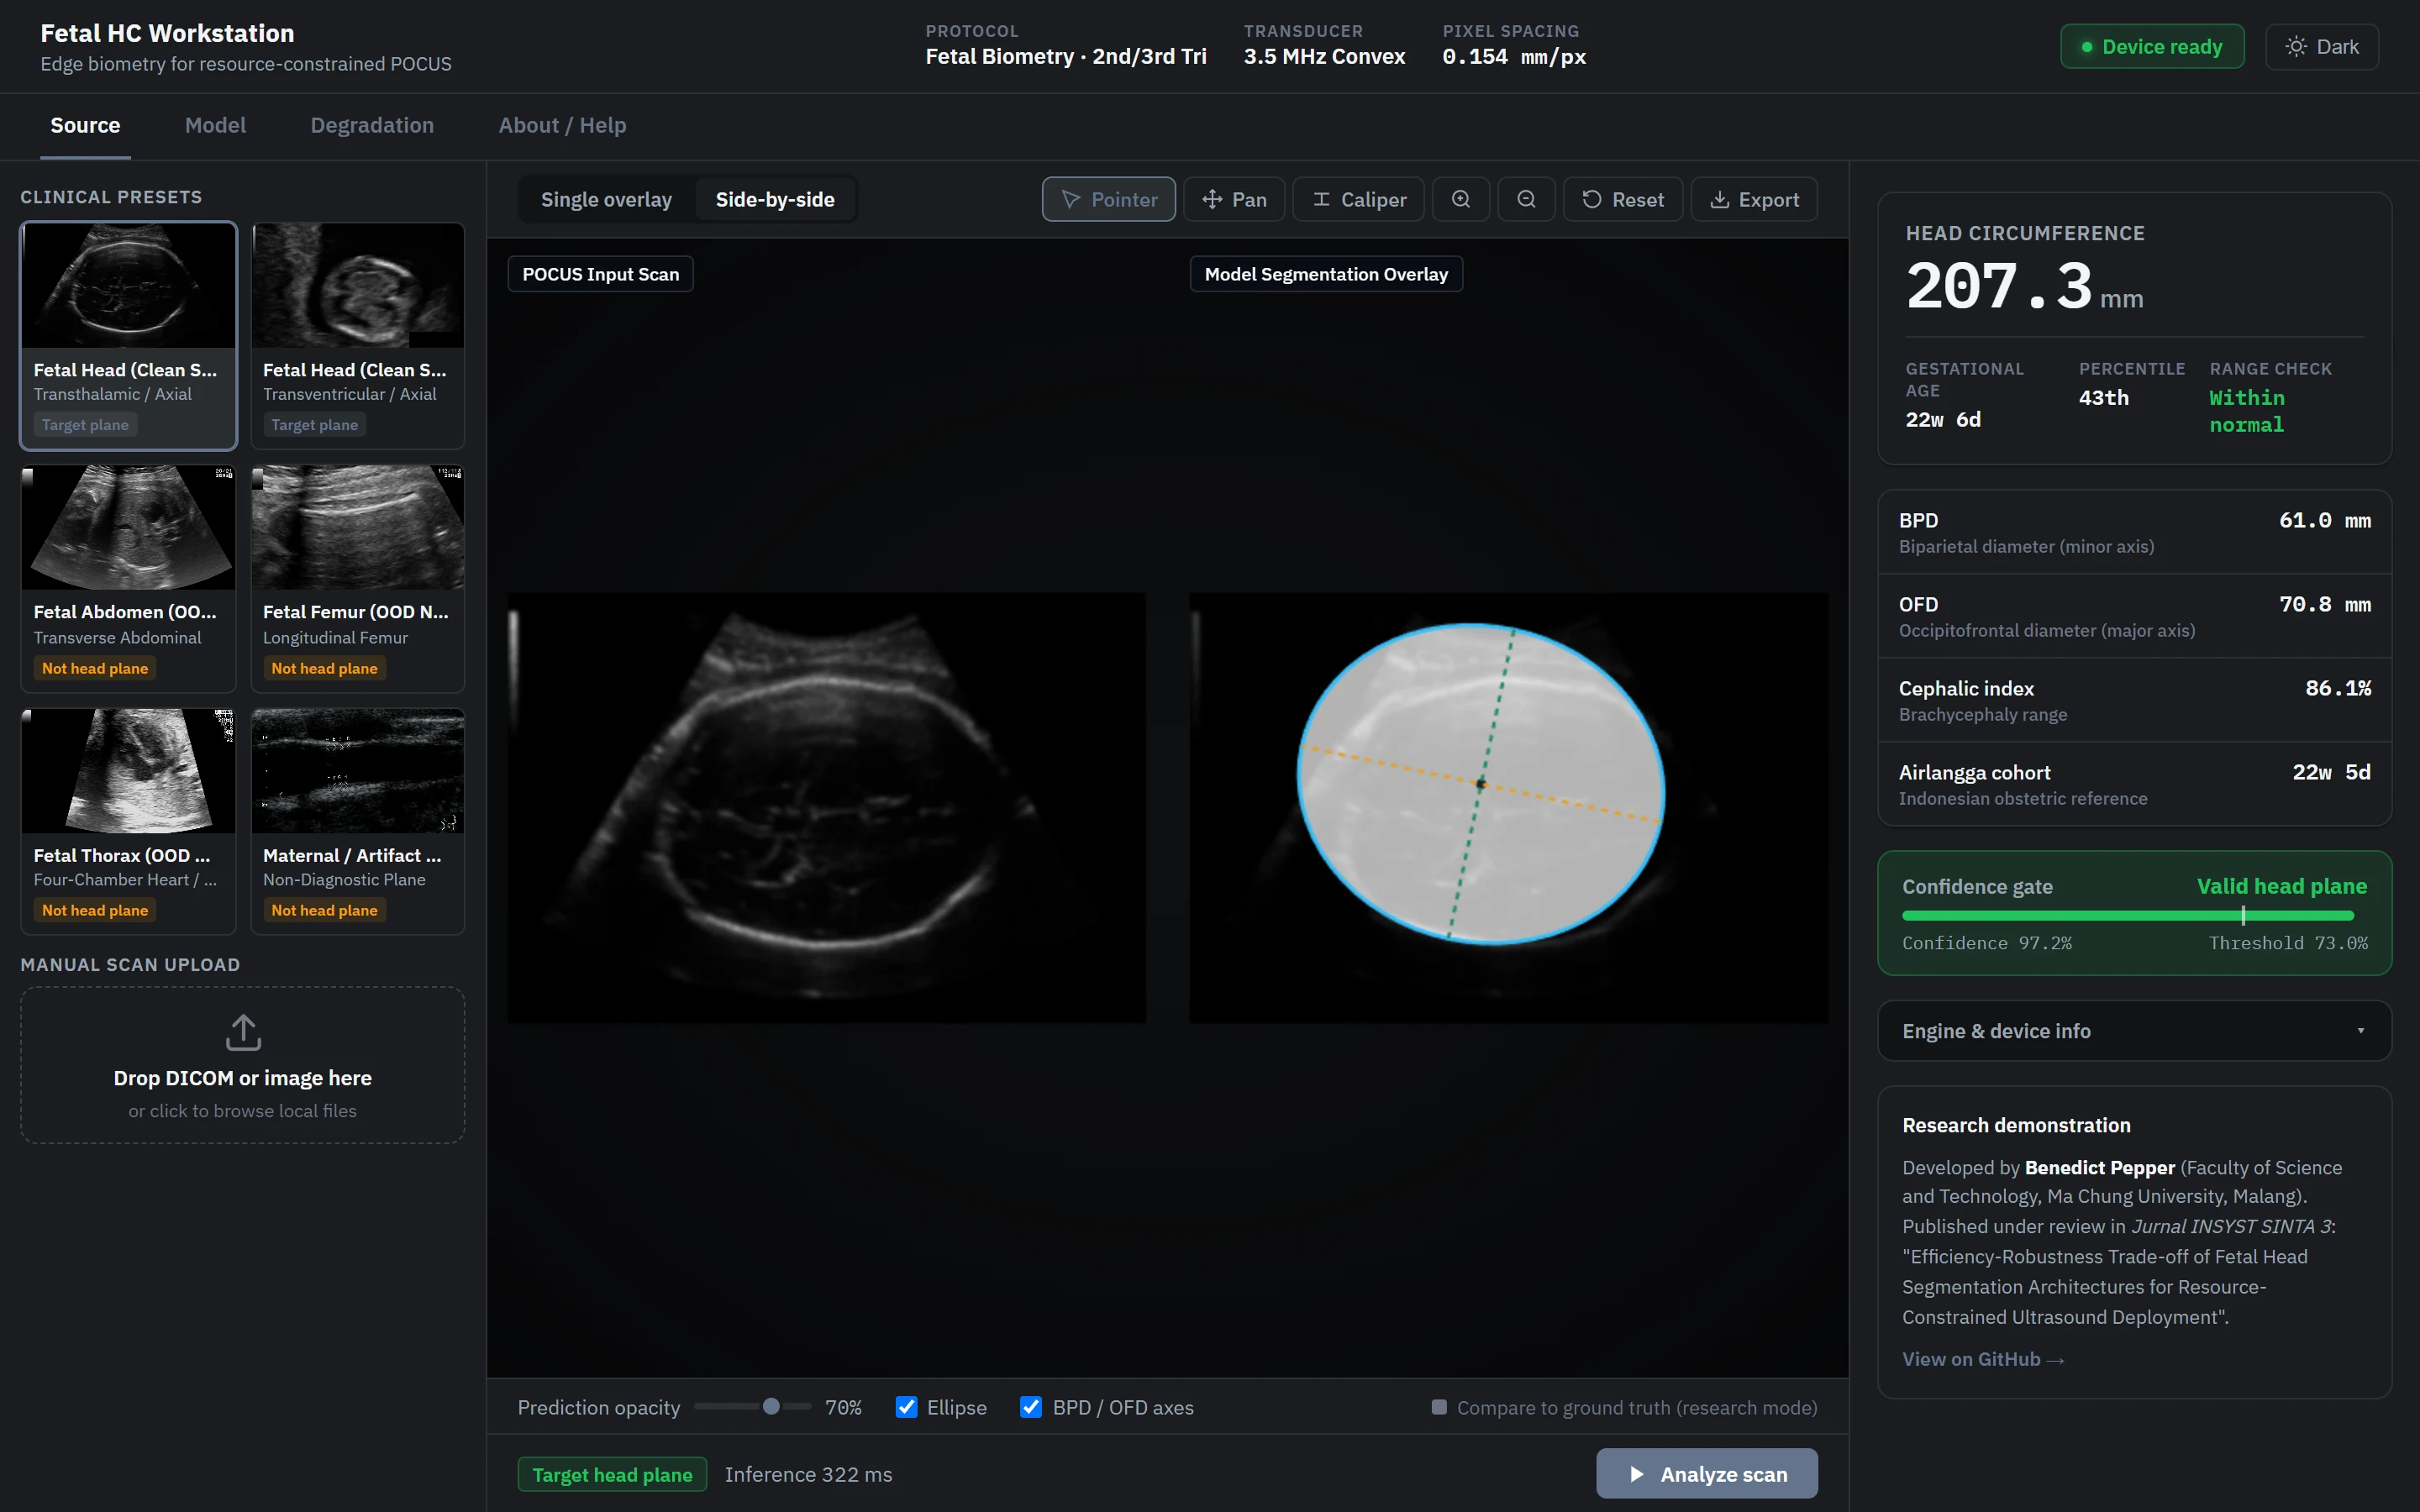The image size is (2420, 1512).
Task: Click the Model Segmentation Overlay label
Action: pos(1326,274)
